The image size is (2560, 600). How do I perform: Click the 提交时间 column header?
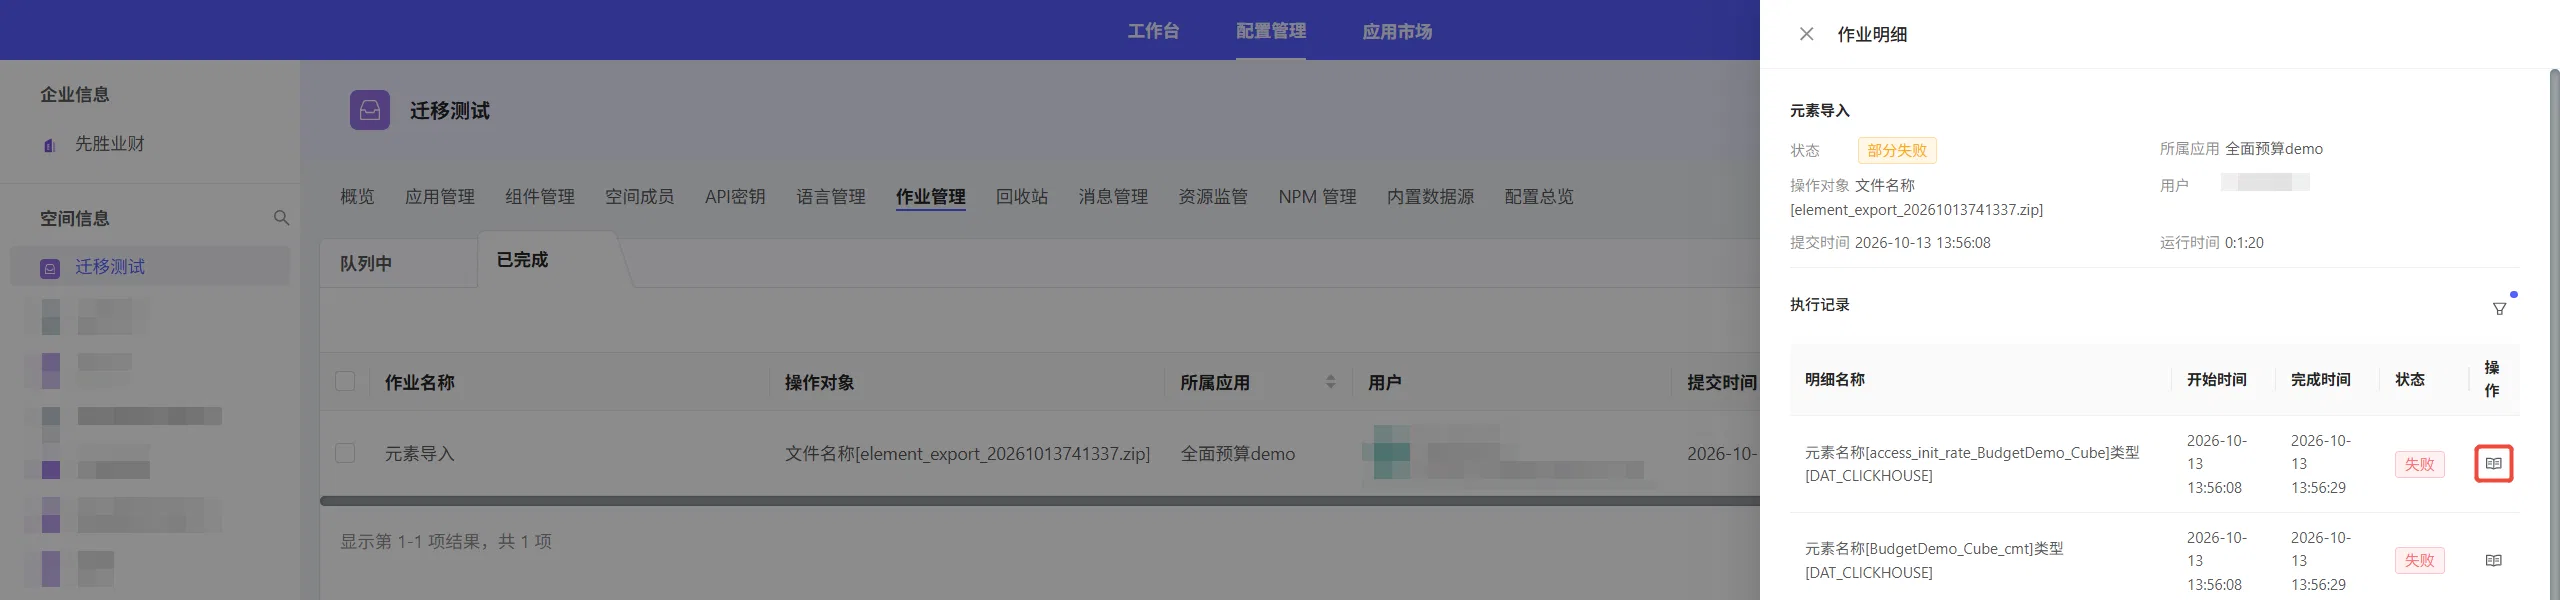click(x=1721, y=382)
